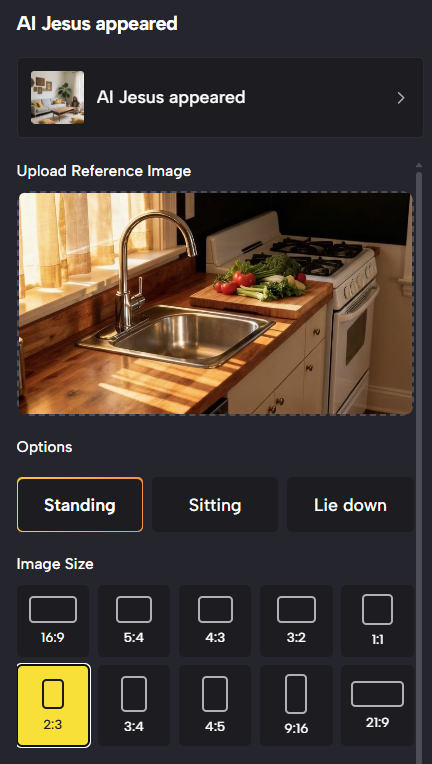Open the AI Jesus appeared template selector
This screenshot has height=764, width=432.
coord(221,97)
